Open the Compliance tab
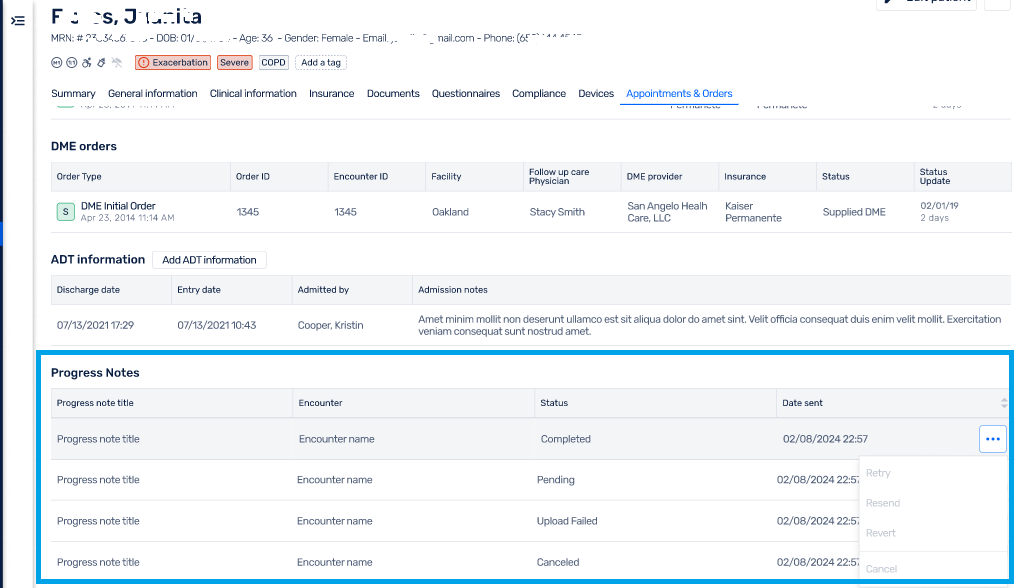Screen dimensions: 1015x588 click(x=539, y=93)
